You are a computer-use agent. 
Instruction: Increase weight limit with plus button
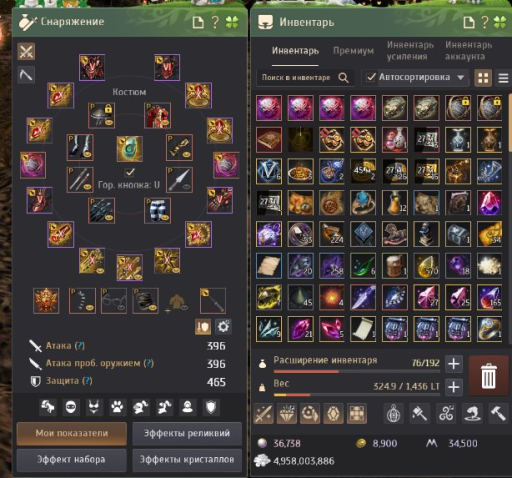[x=454, y=387]
